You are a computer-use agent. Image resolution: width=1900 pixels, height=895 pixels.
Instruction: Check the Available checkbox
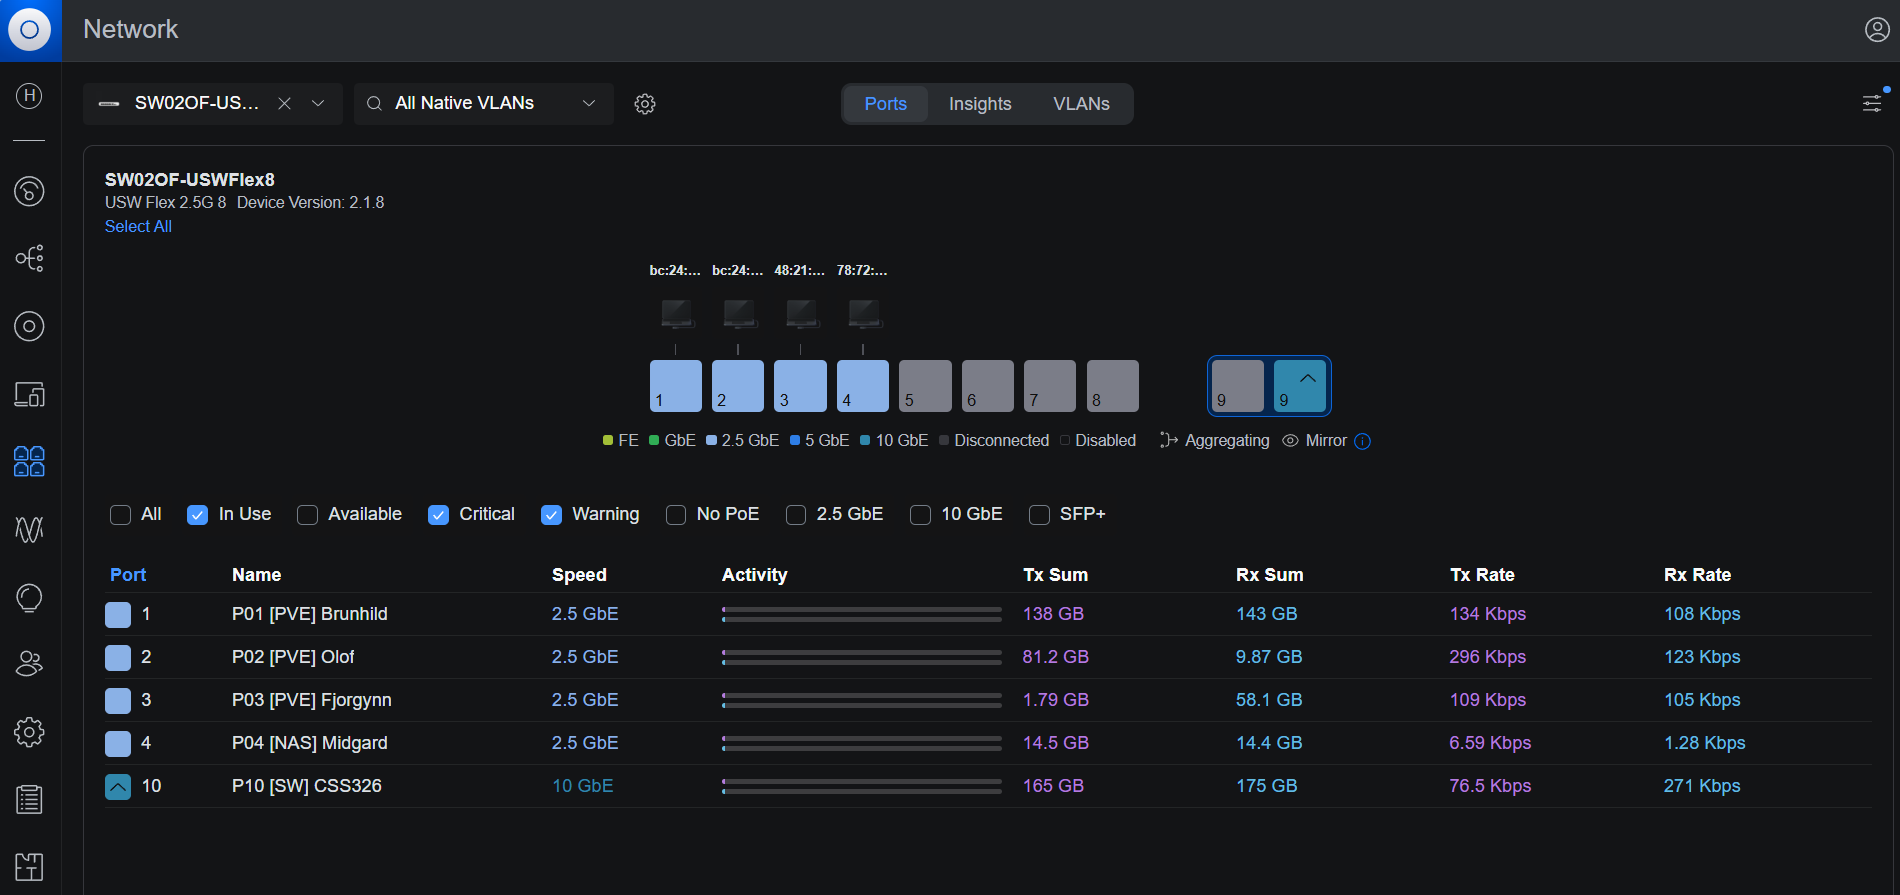coord(307,515)
